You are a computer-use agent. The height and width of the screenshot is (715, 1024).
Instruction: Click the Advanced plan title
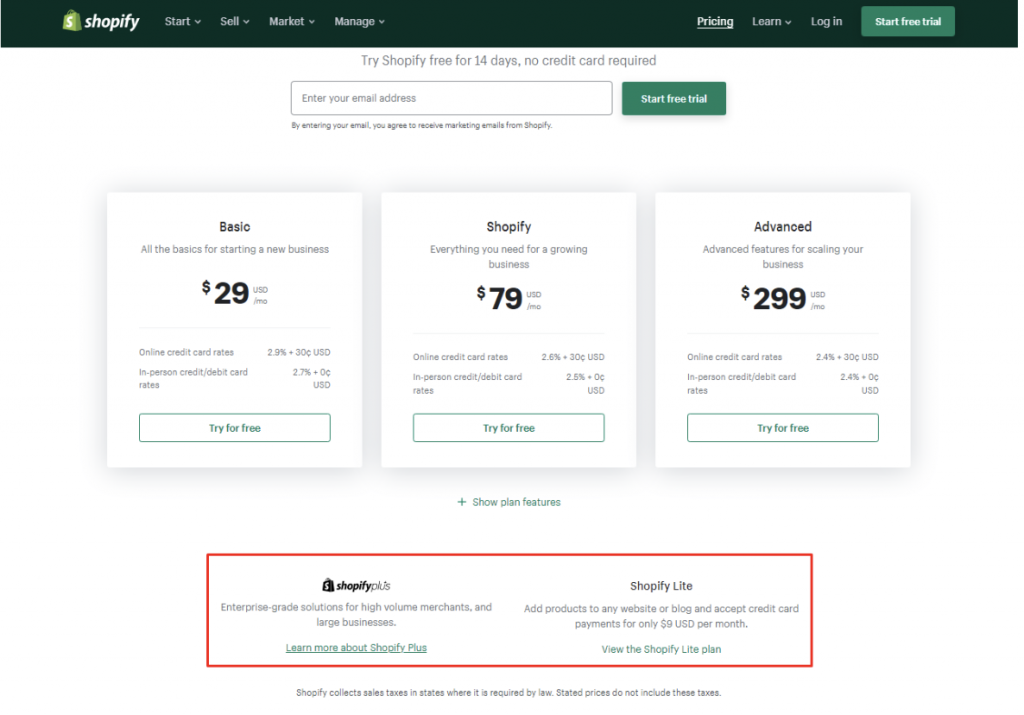[x=782, y=227]
